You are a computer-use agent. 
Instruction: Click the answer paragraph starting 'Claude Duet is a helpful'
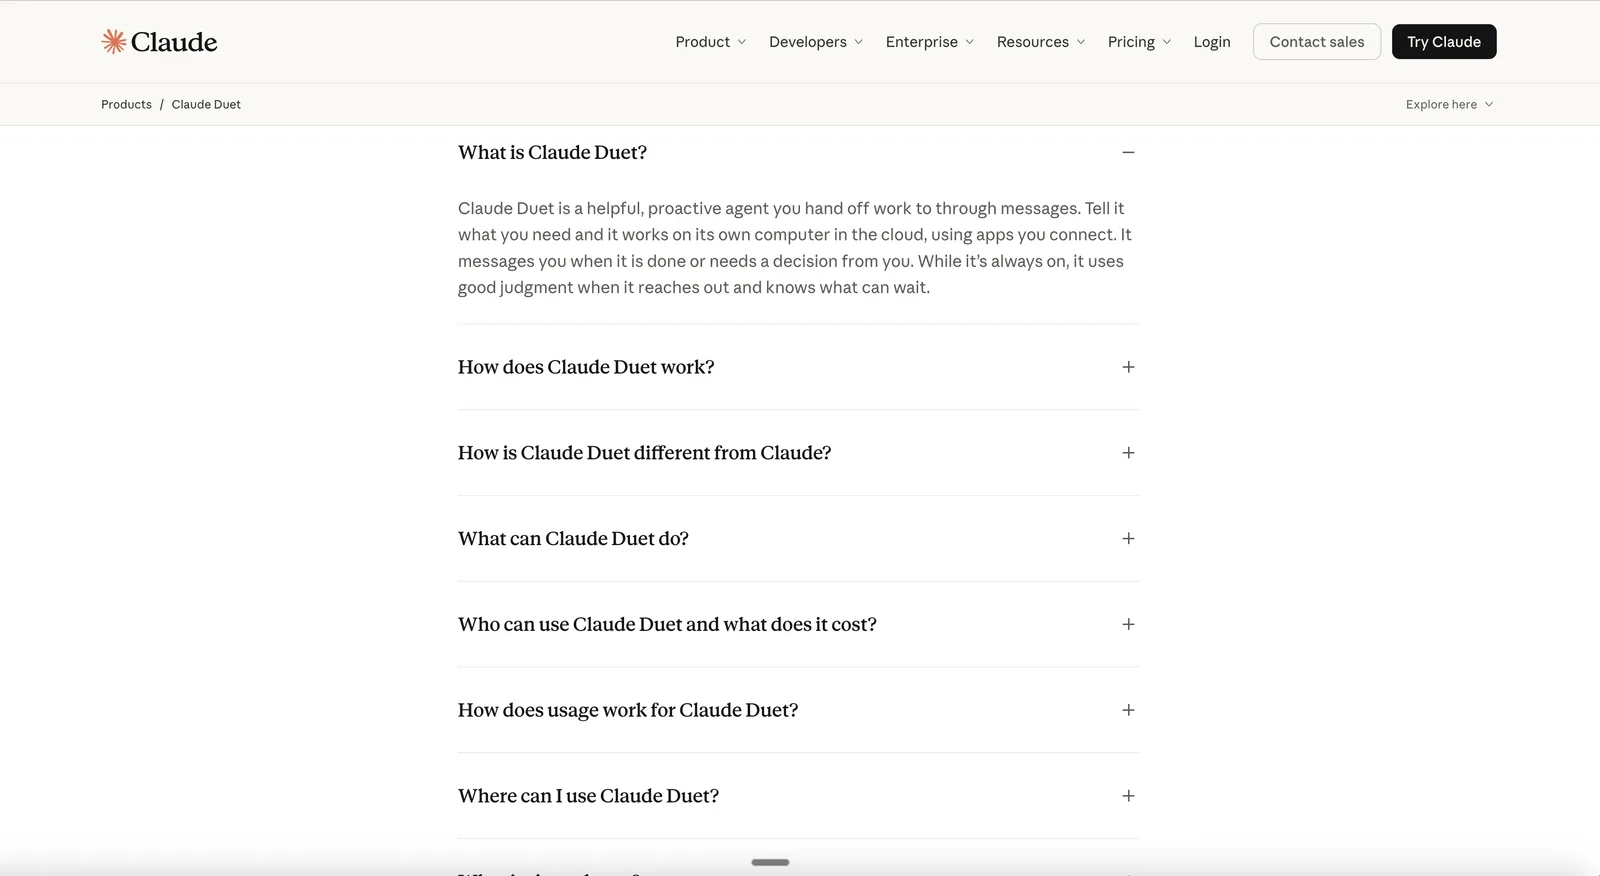point(795,248)
